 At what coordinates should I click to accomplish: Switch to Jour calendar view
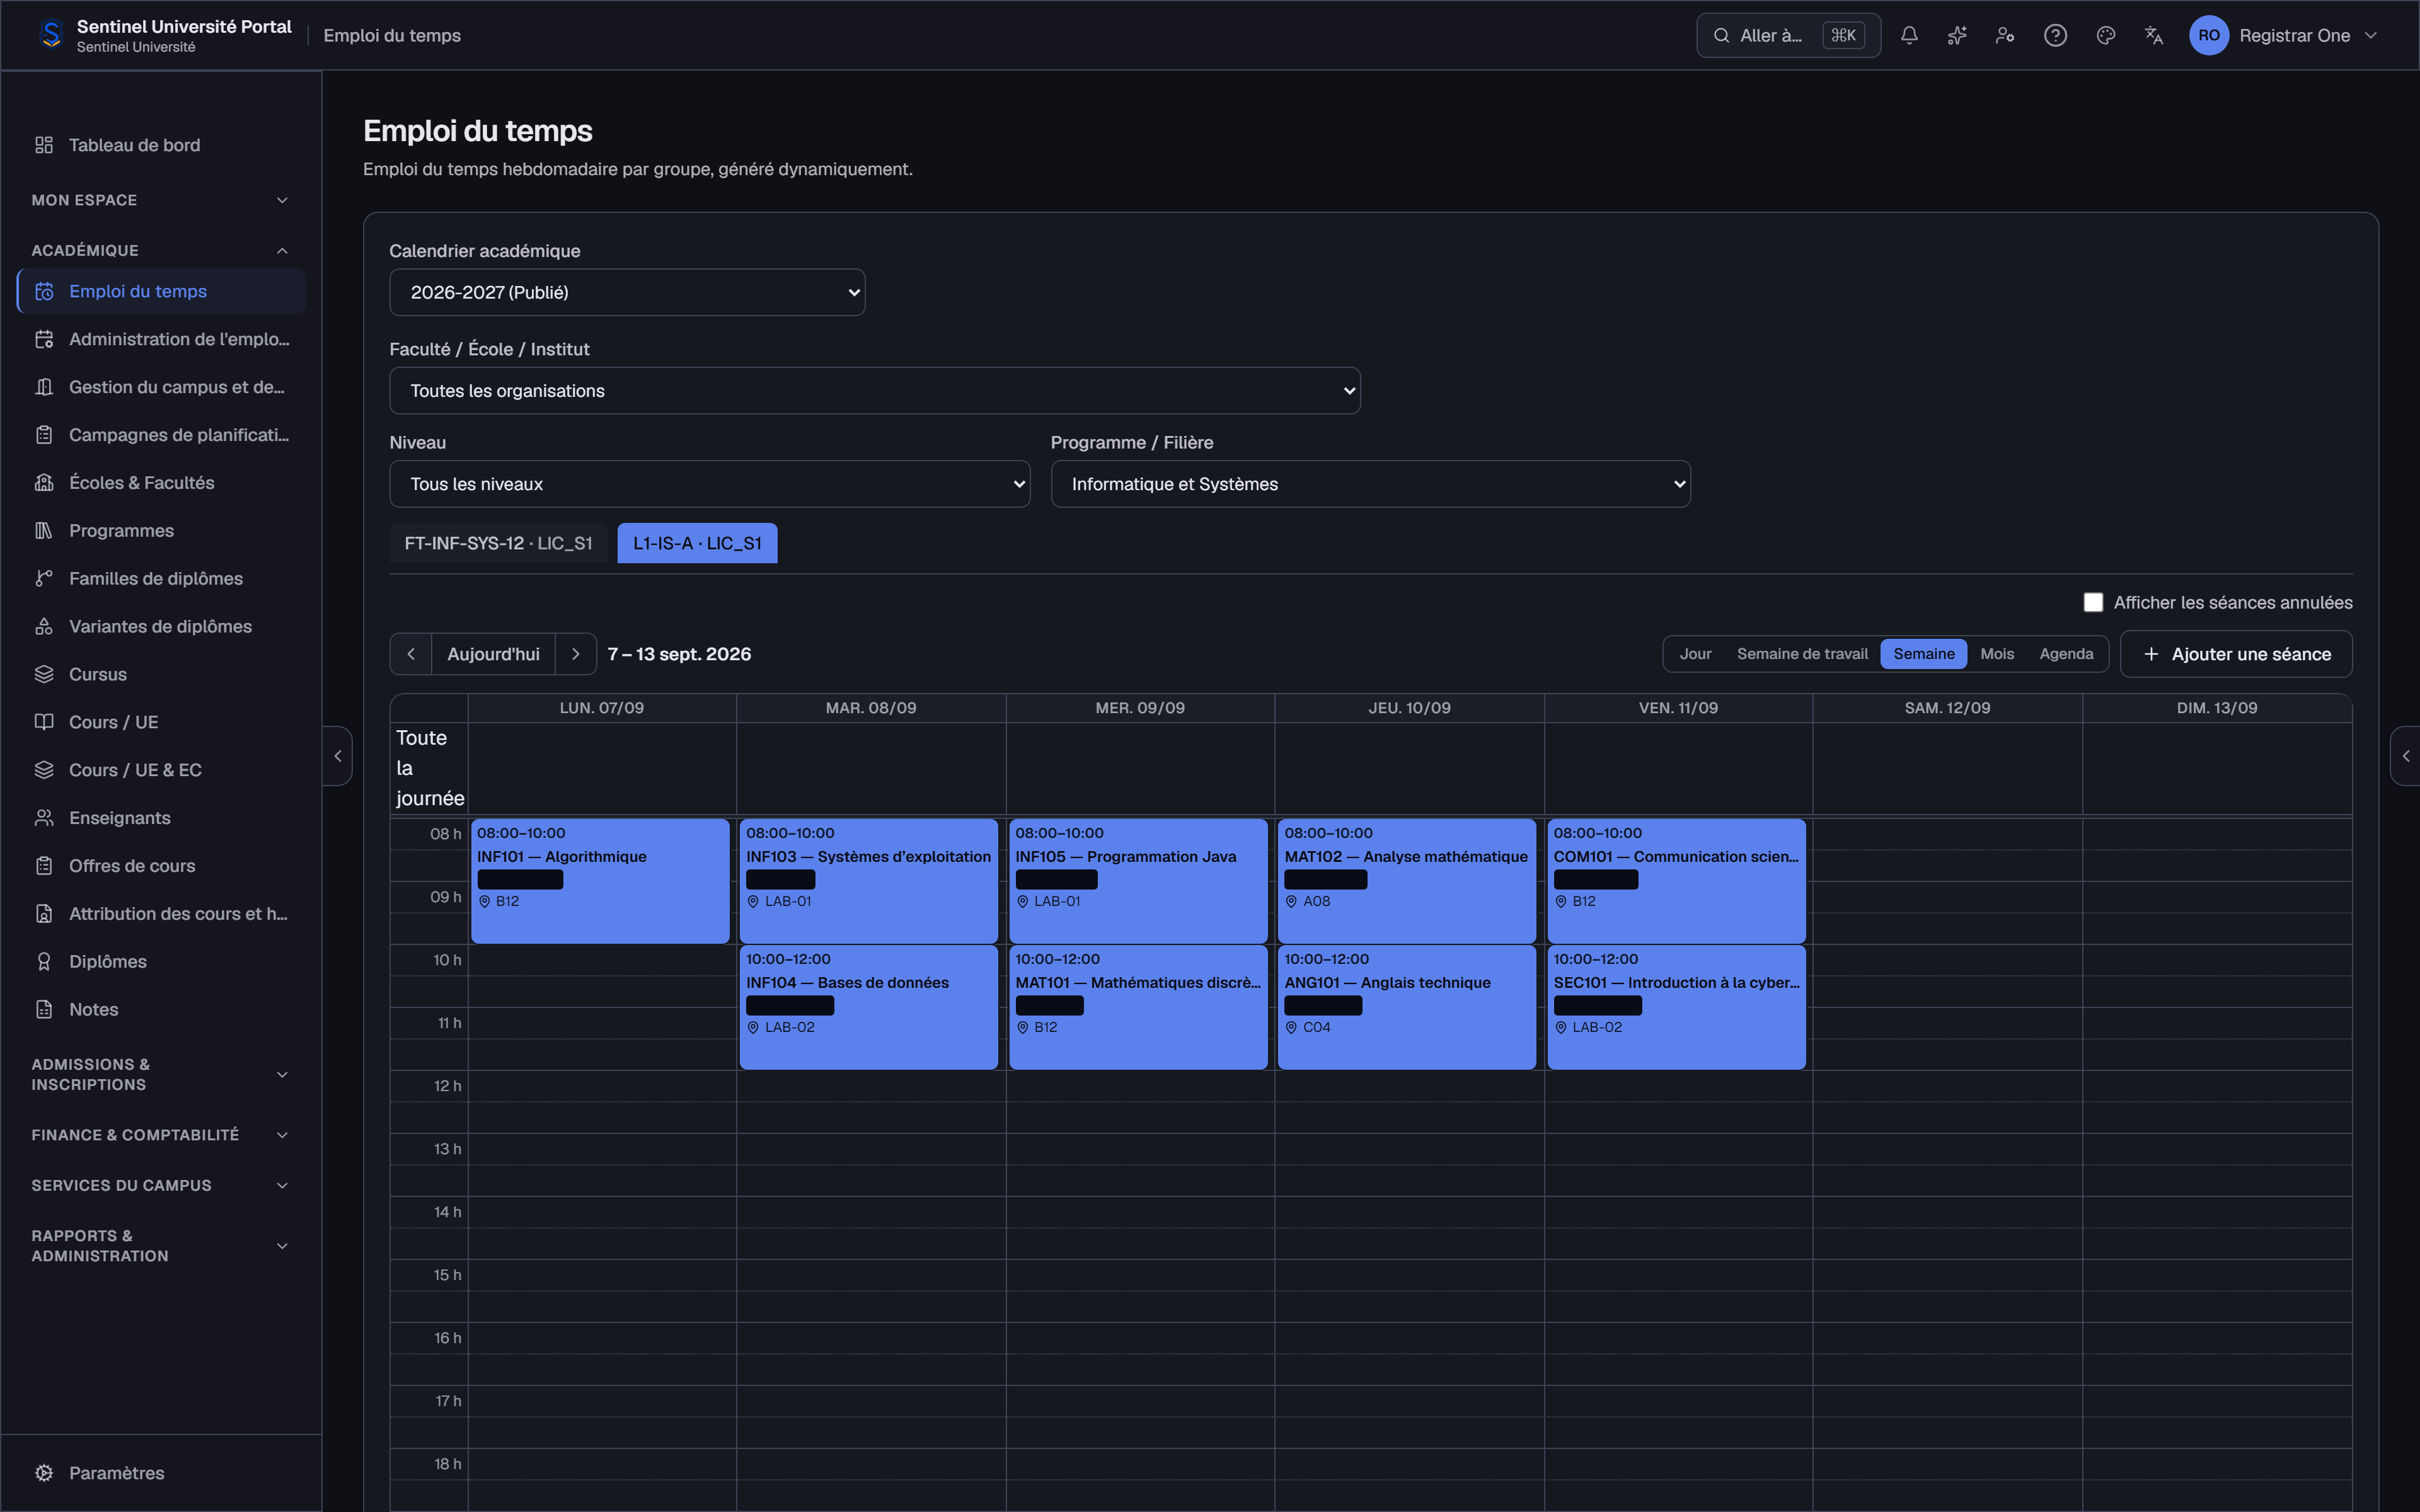click(1695, 654)
